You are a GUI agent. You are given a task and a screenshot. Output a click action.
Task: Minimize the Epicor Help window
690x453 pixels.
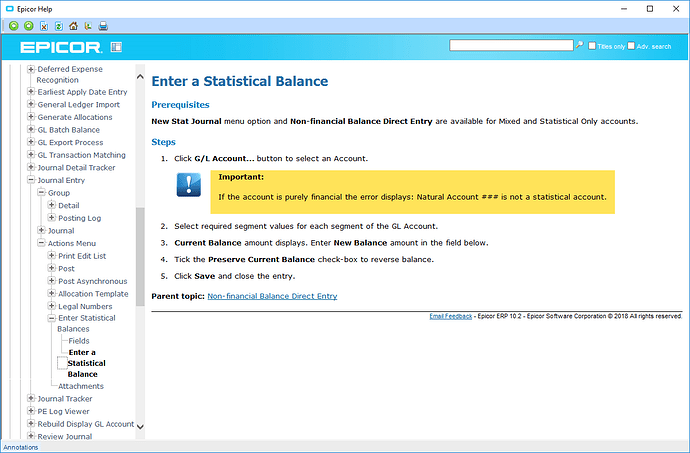pos(624,9)
